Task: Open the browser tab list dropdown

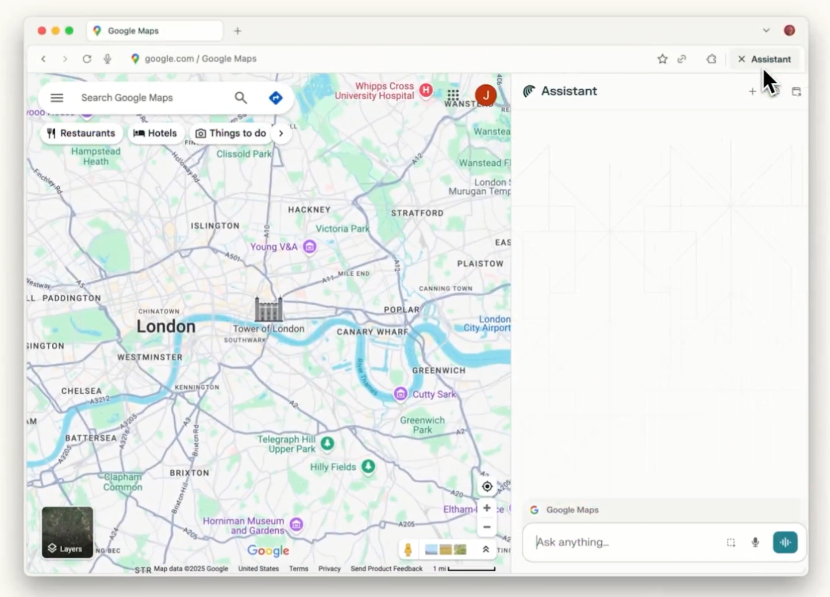Action: coord(766,31)
